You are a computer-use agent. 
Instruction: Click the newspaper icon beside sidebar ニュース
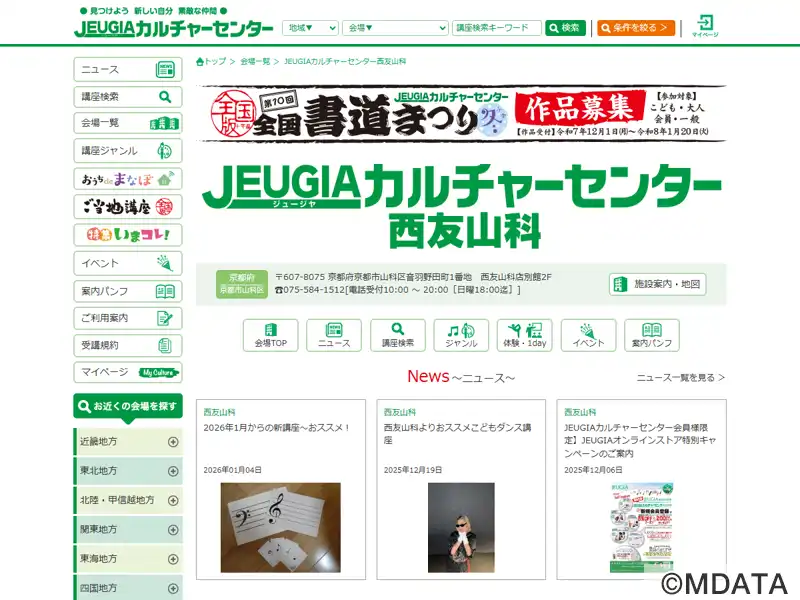165,69
